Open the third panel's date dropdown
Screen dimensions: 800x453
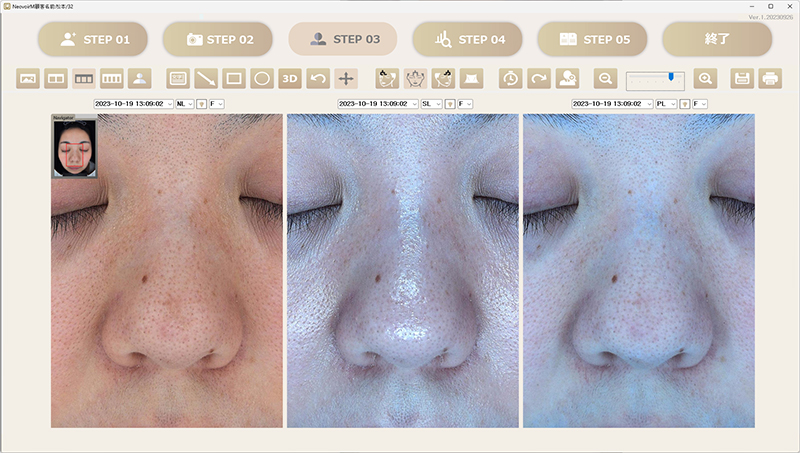click(612, 103)
